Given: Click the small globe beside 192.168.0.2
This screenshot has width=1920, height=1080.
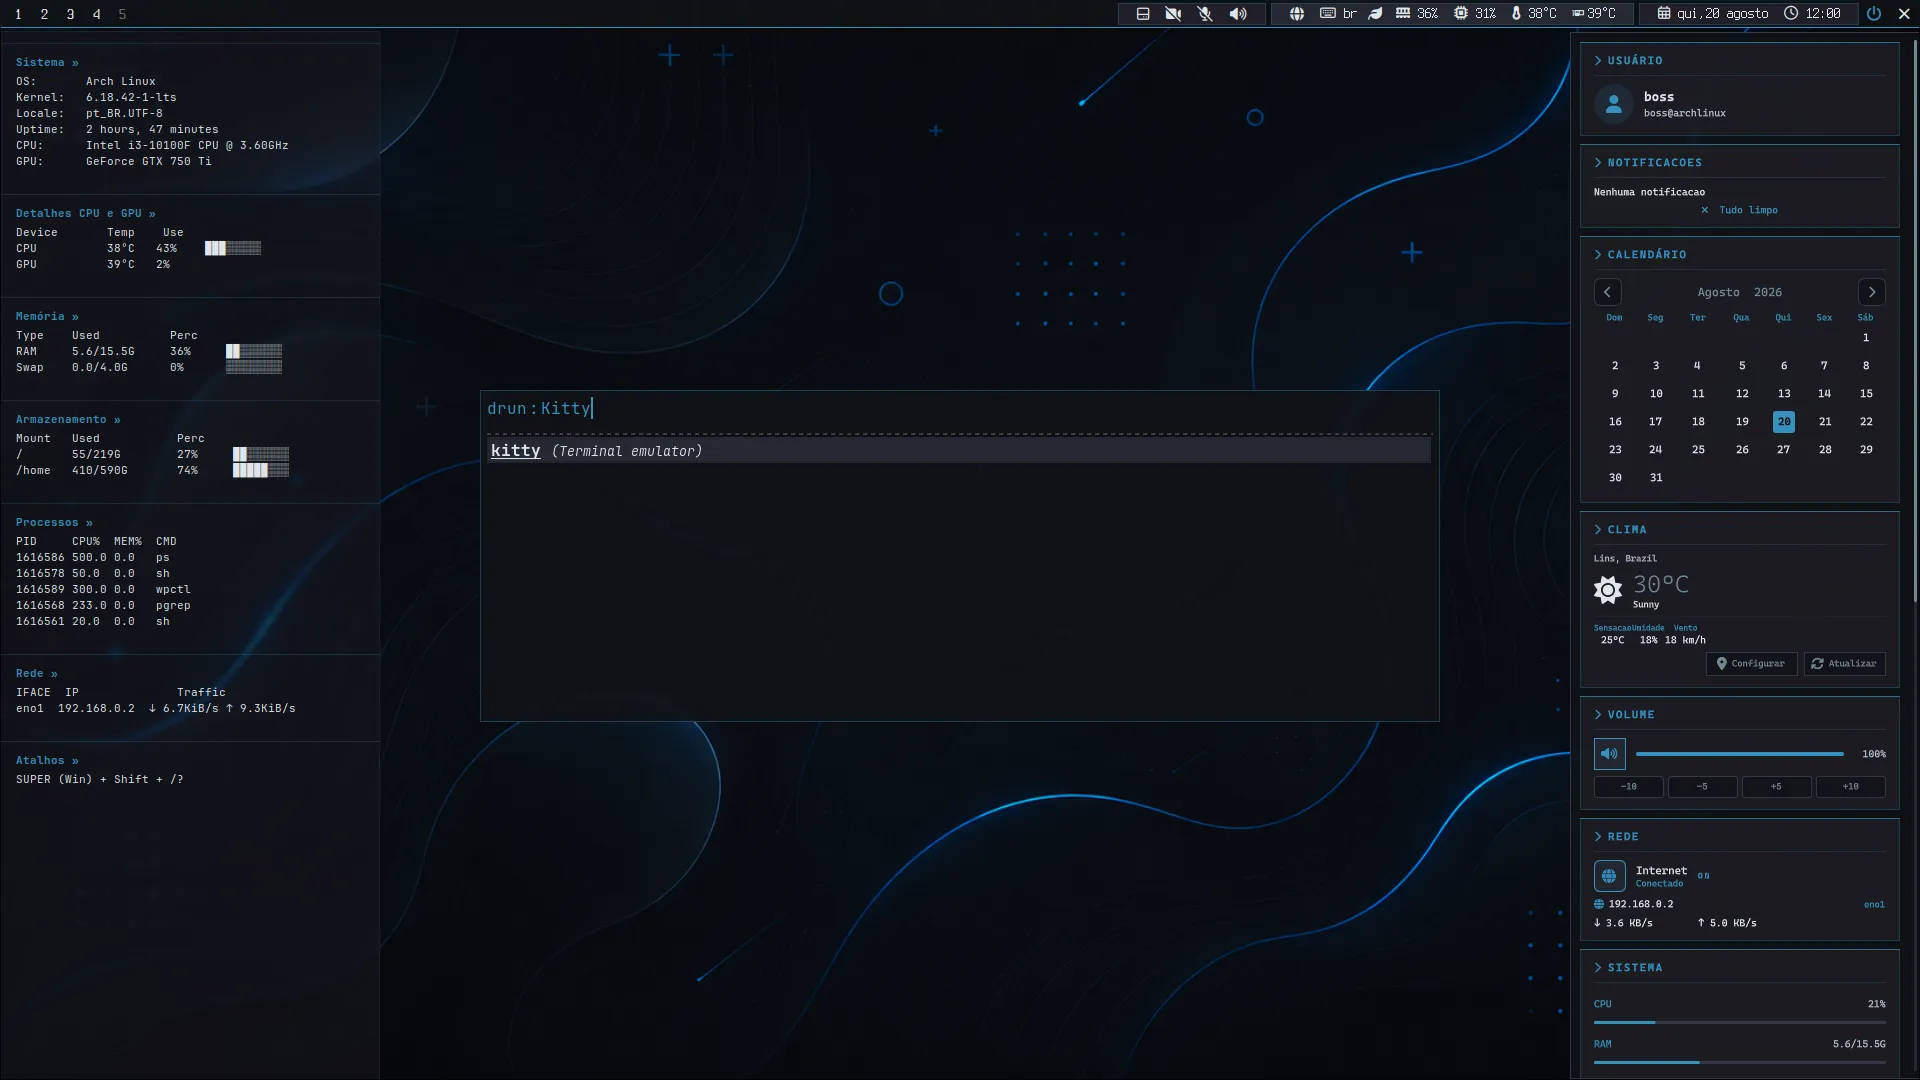Looking at the screenshot, I should point(1599,904).
